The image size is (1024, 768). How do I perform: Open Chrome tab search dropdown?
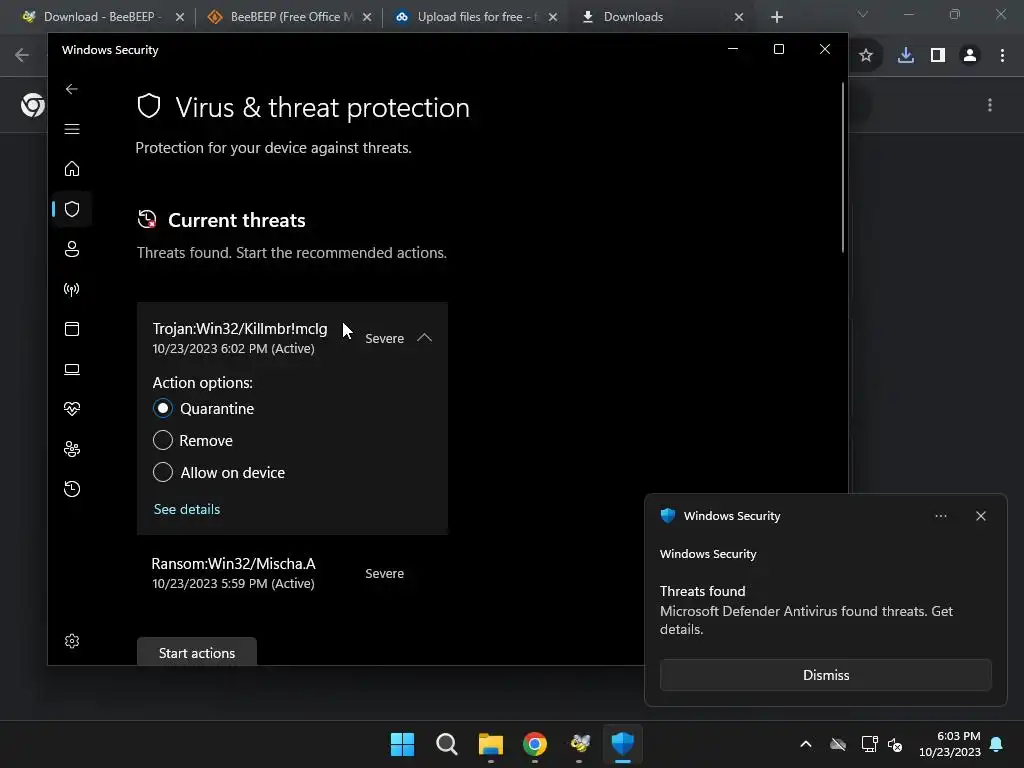point(863,14)
